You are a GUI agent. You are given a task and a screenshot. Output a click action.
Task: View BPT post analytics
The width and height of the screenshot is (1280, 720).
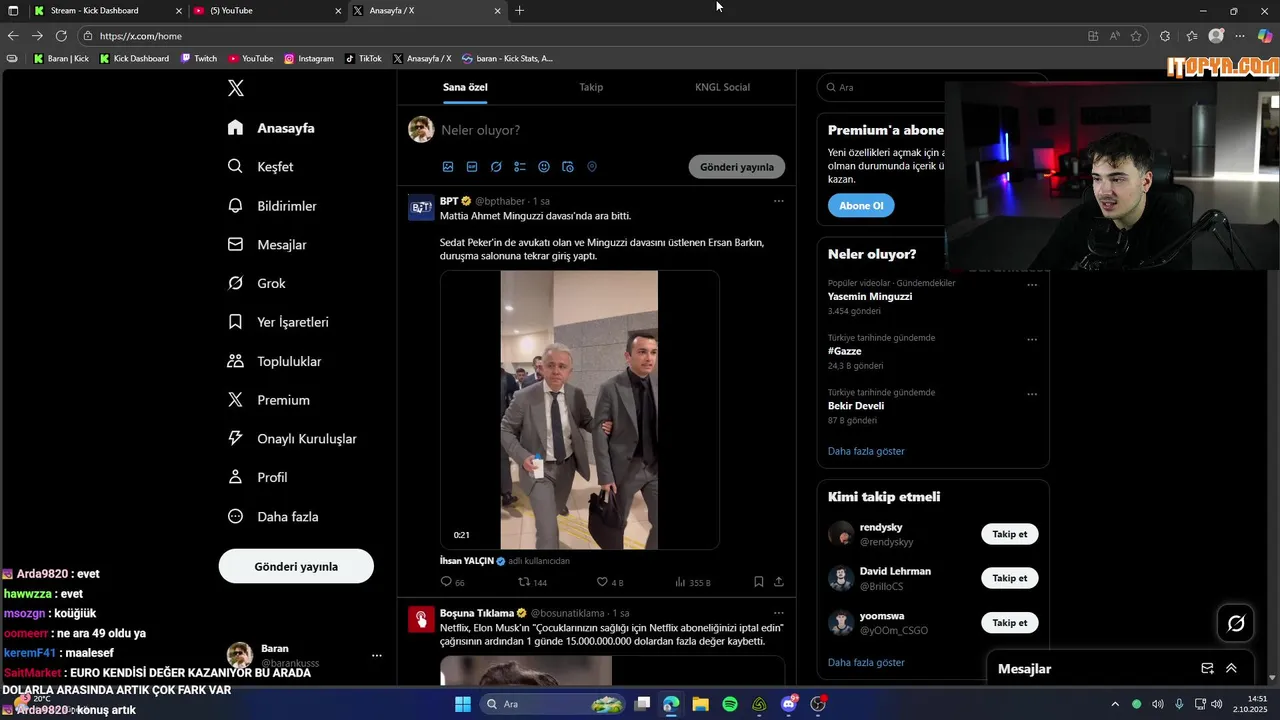[693, 582]
